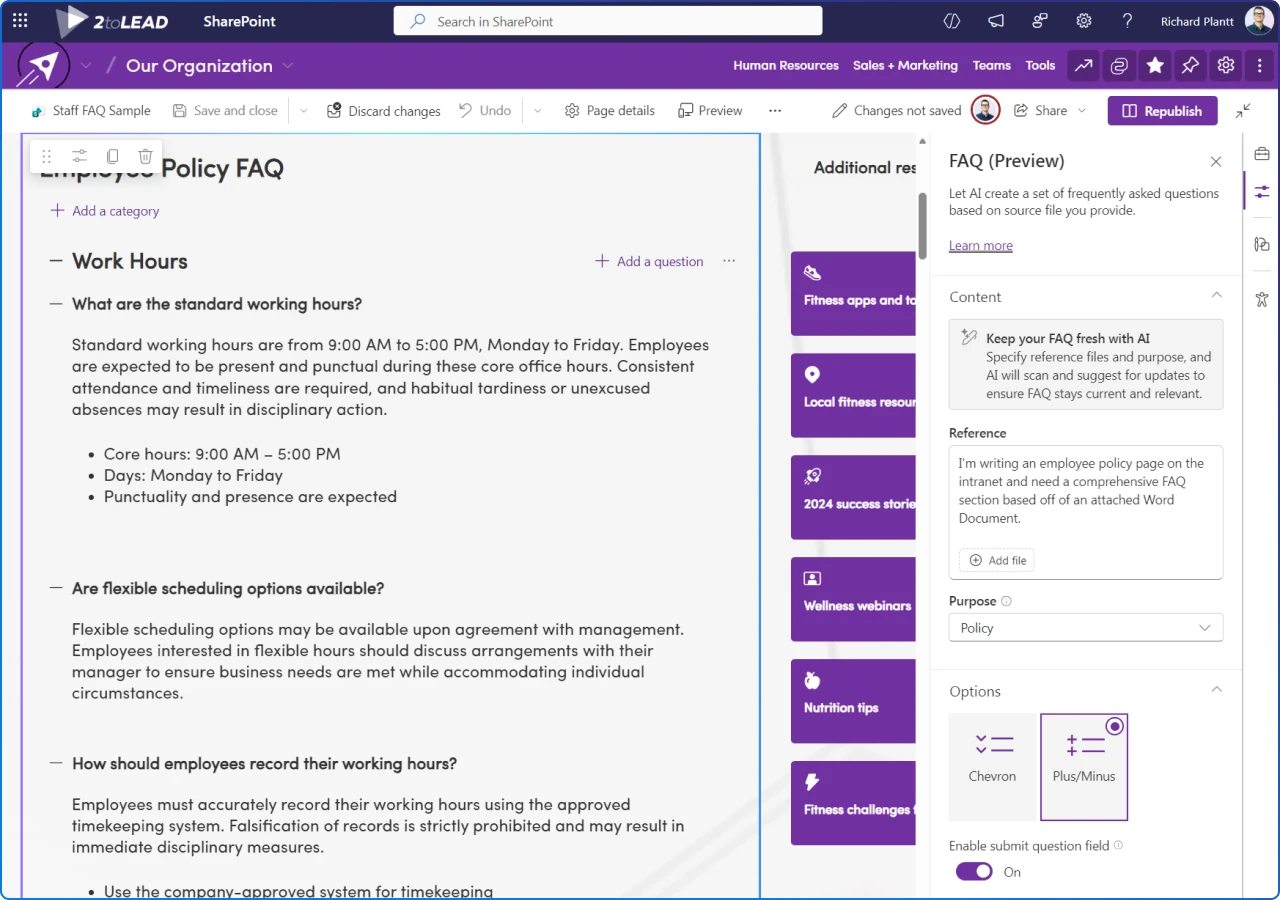Click the edit properties icon on web part toolbar
This screenshot has width=1280, height=900.
coord(79,156)
